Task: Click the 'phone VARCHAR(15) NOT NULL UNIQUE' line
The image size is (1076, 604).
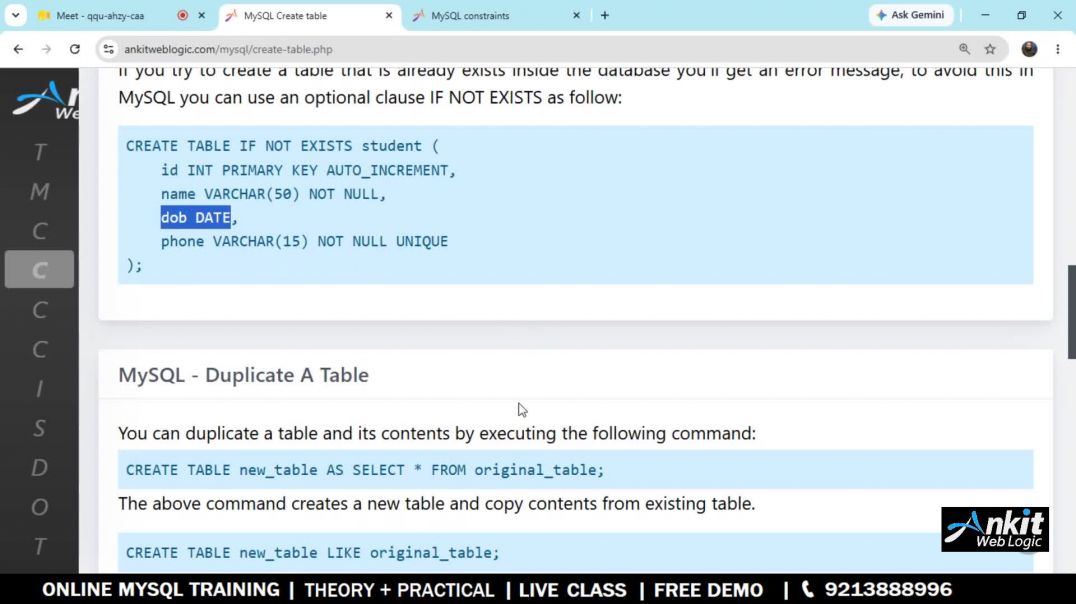Action: [x=304, y=241]
